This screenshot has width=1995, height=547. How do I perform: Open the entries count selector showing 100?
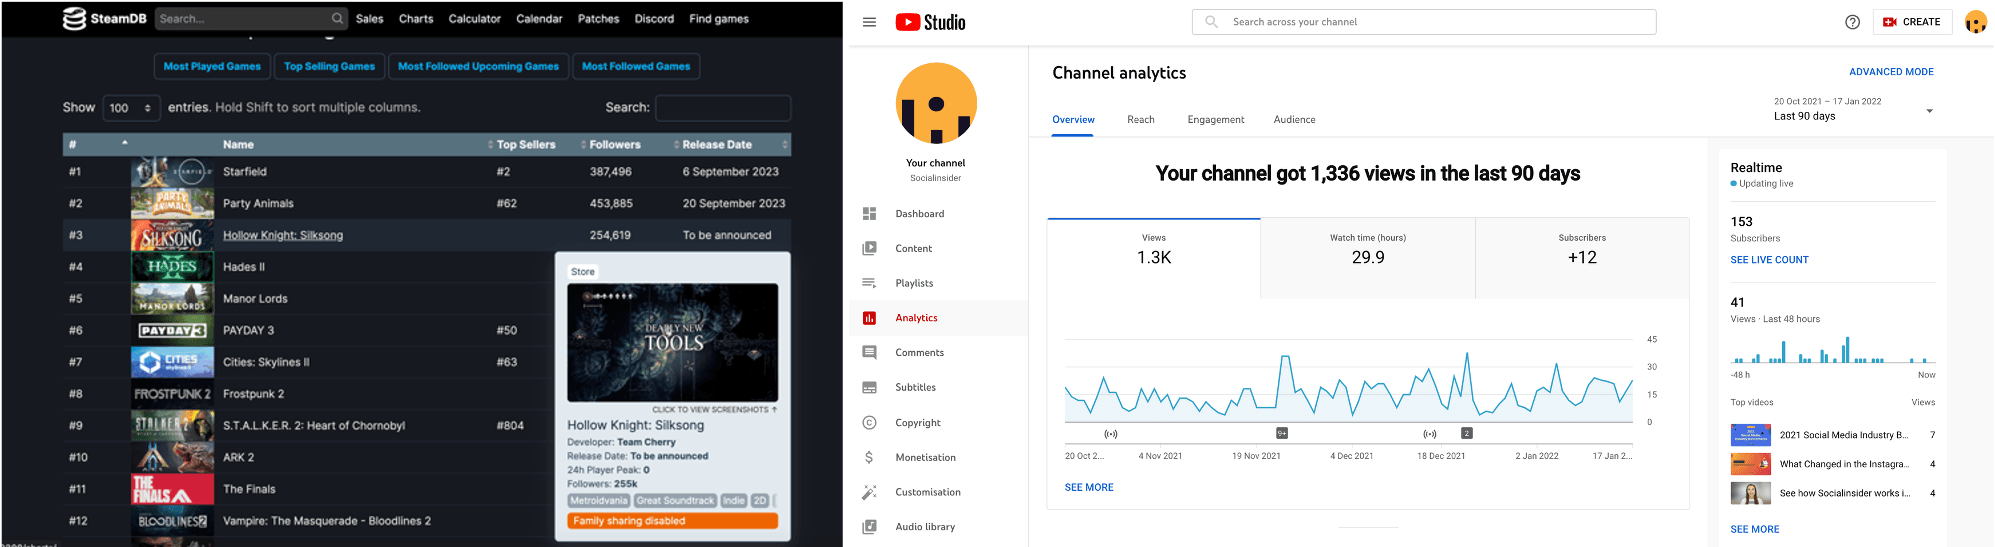click(131, 108)
